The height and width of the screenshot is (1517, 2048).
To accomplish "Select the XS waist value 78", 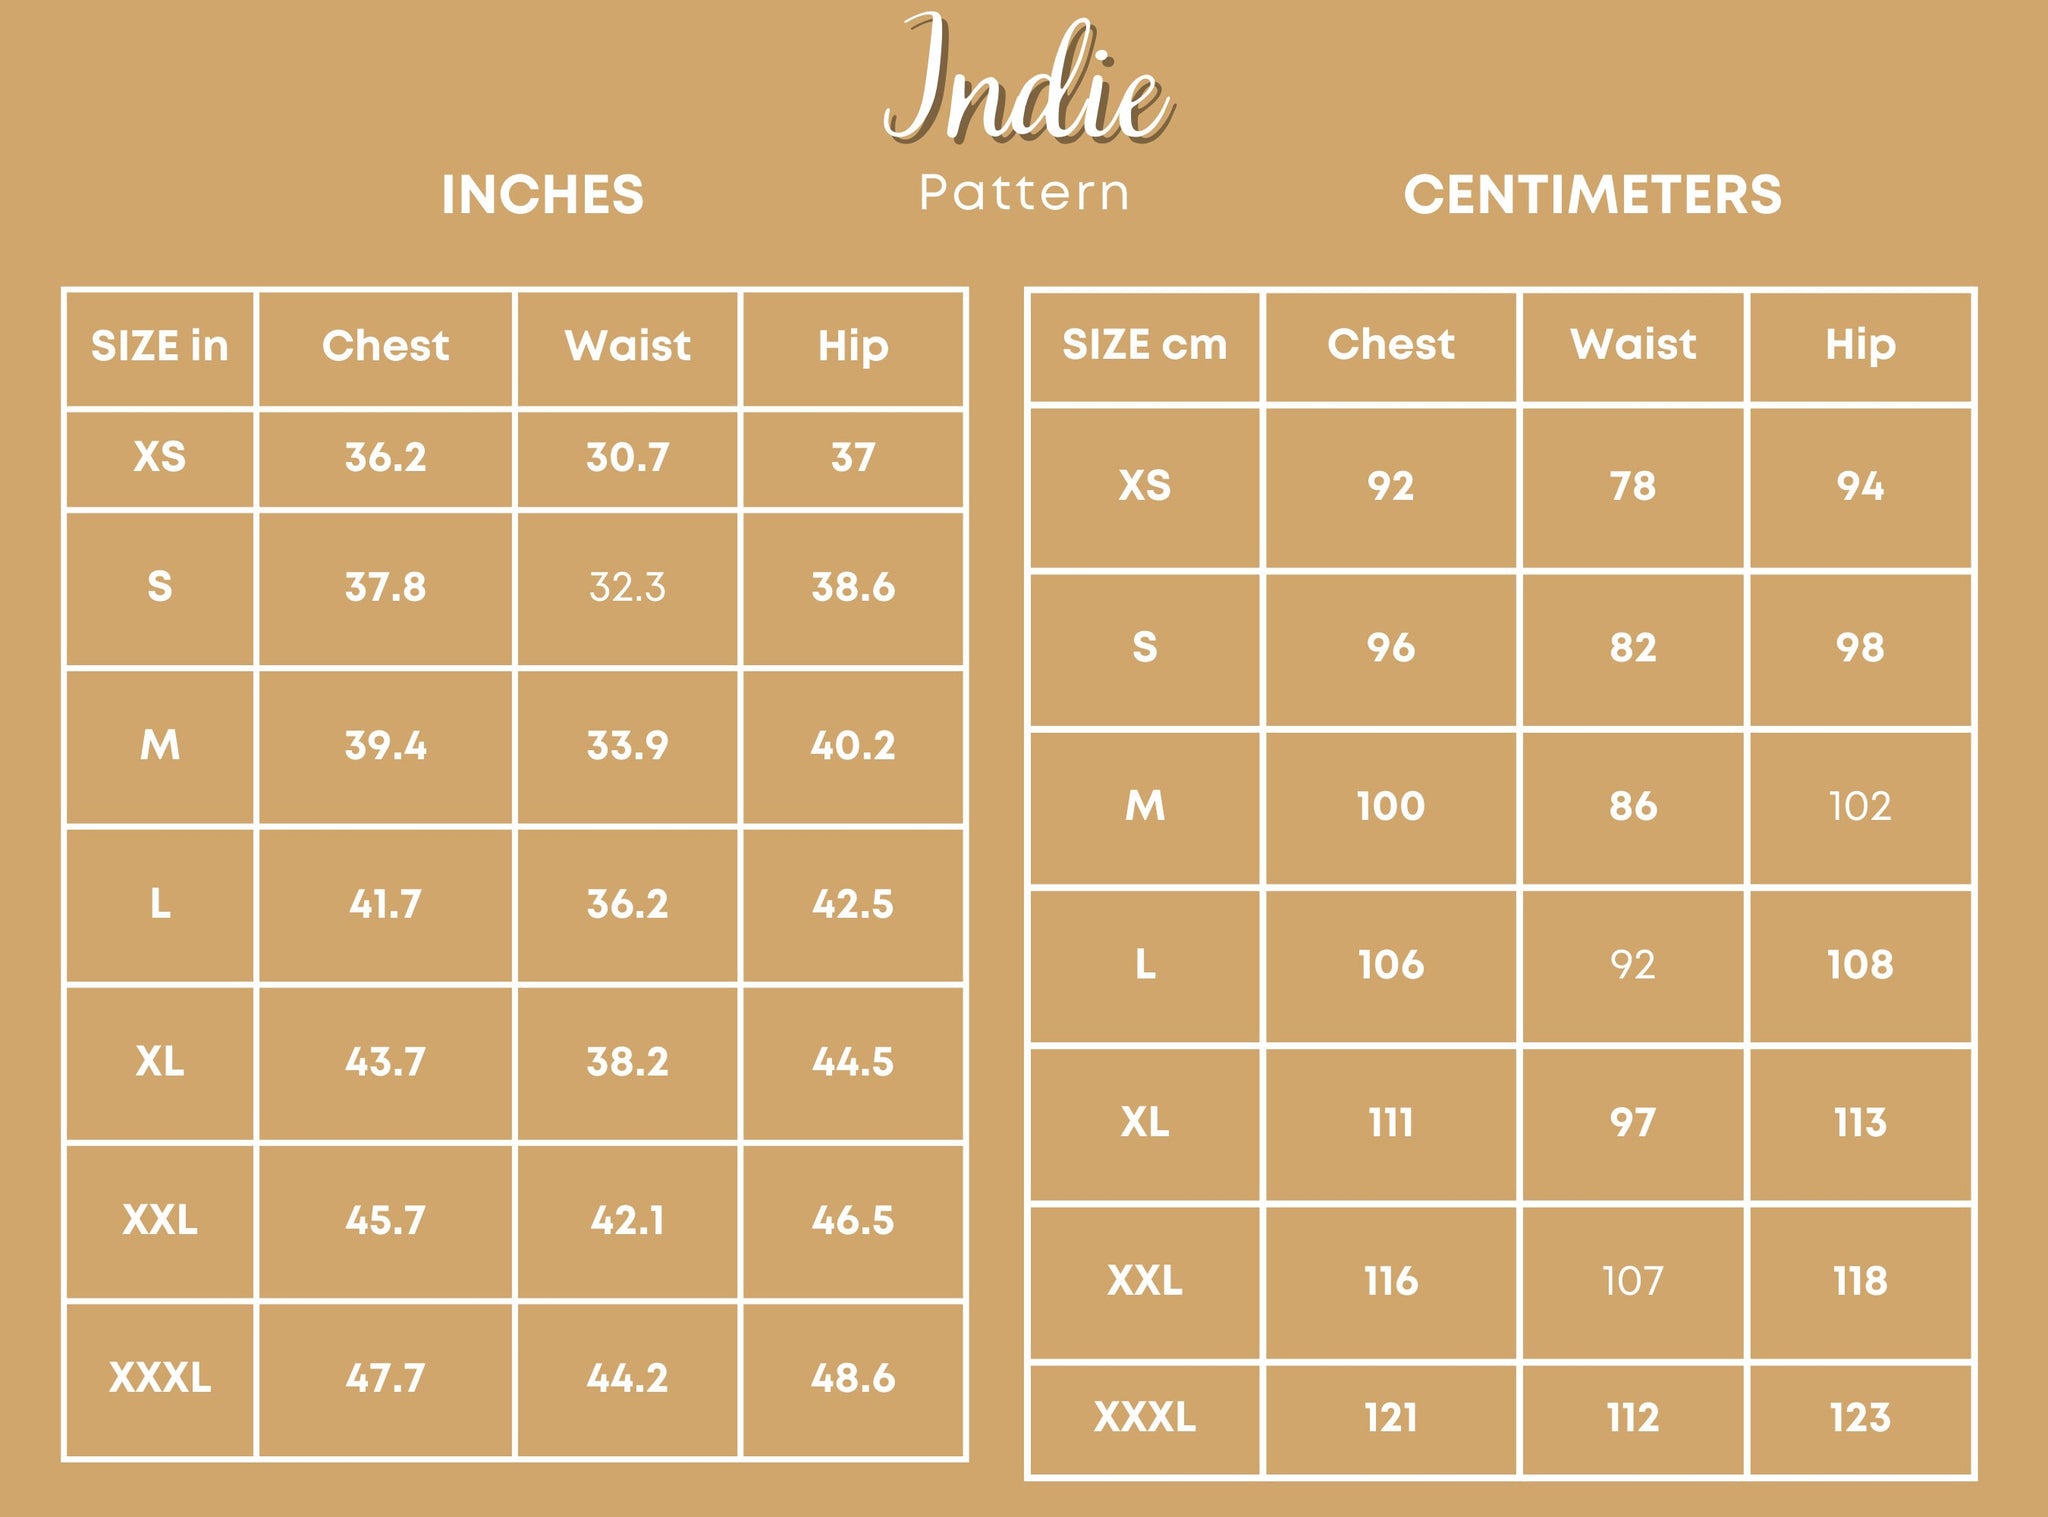I will click(x=1633, y=486).
